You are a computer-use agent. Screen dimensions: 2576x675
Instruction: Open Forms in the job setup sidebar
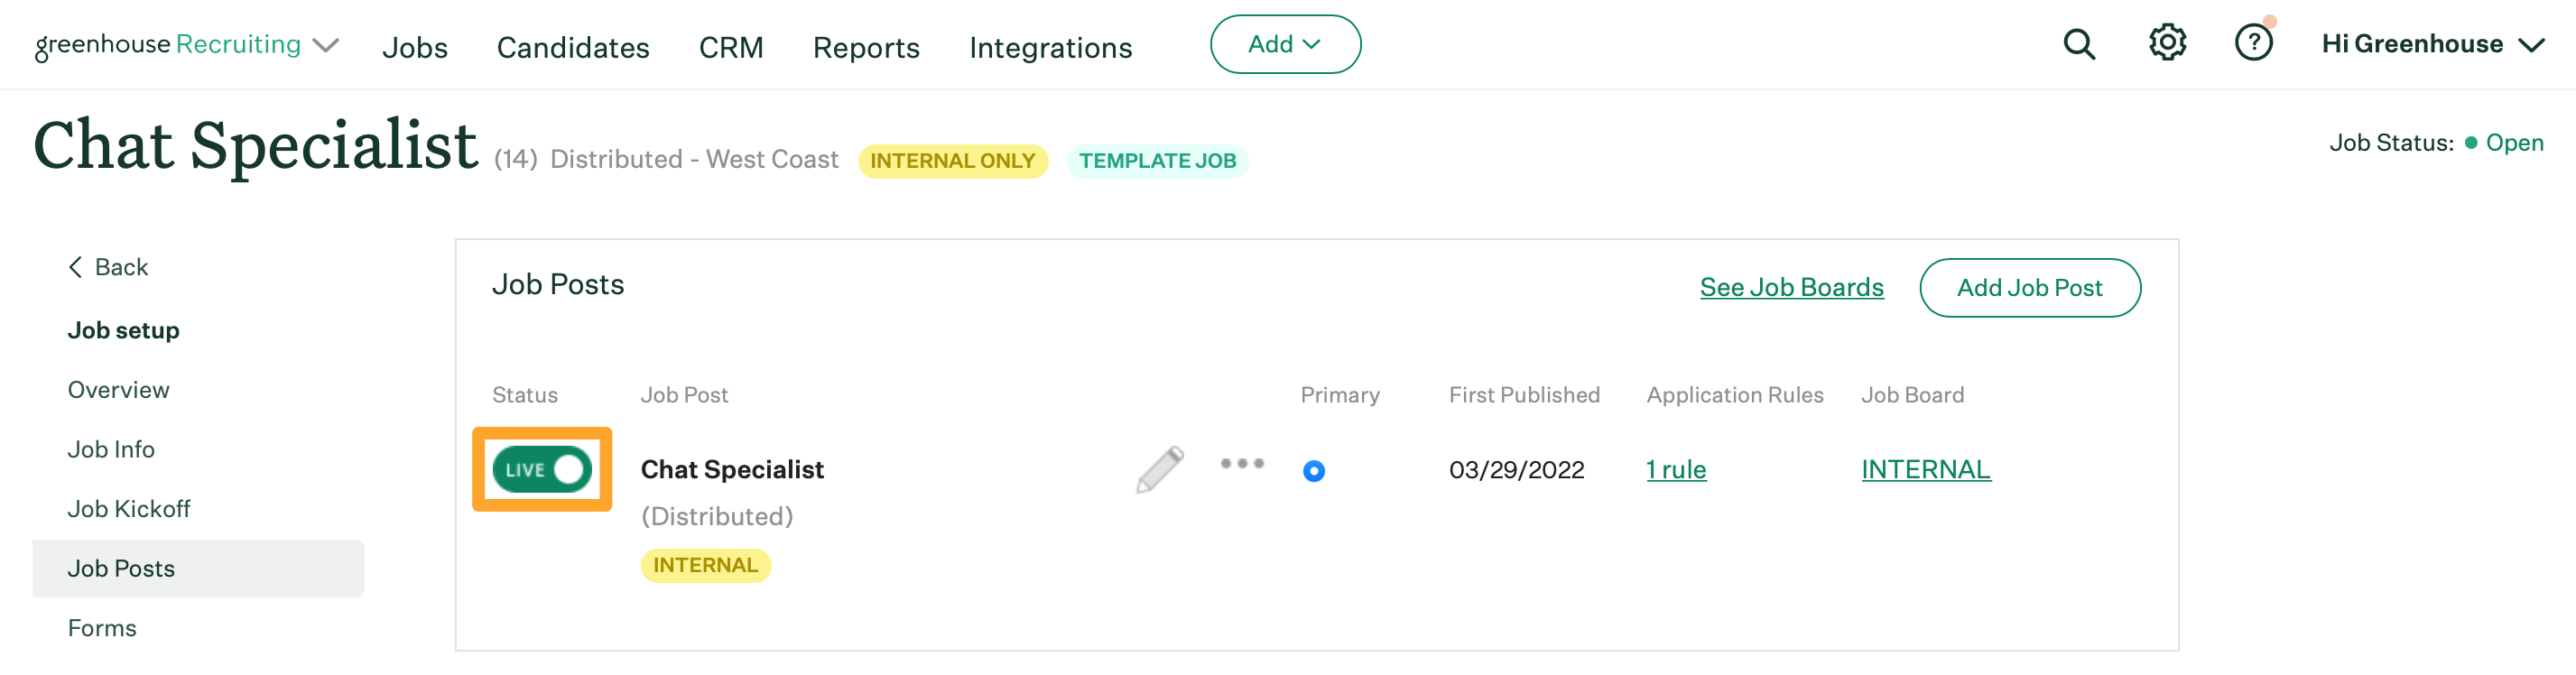point(102,628)
